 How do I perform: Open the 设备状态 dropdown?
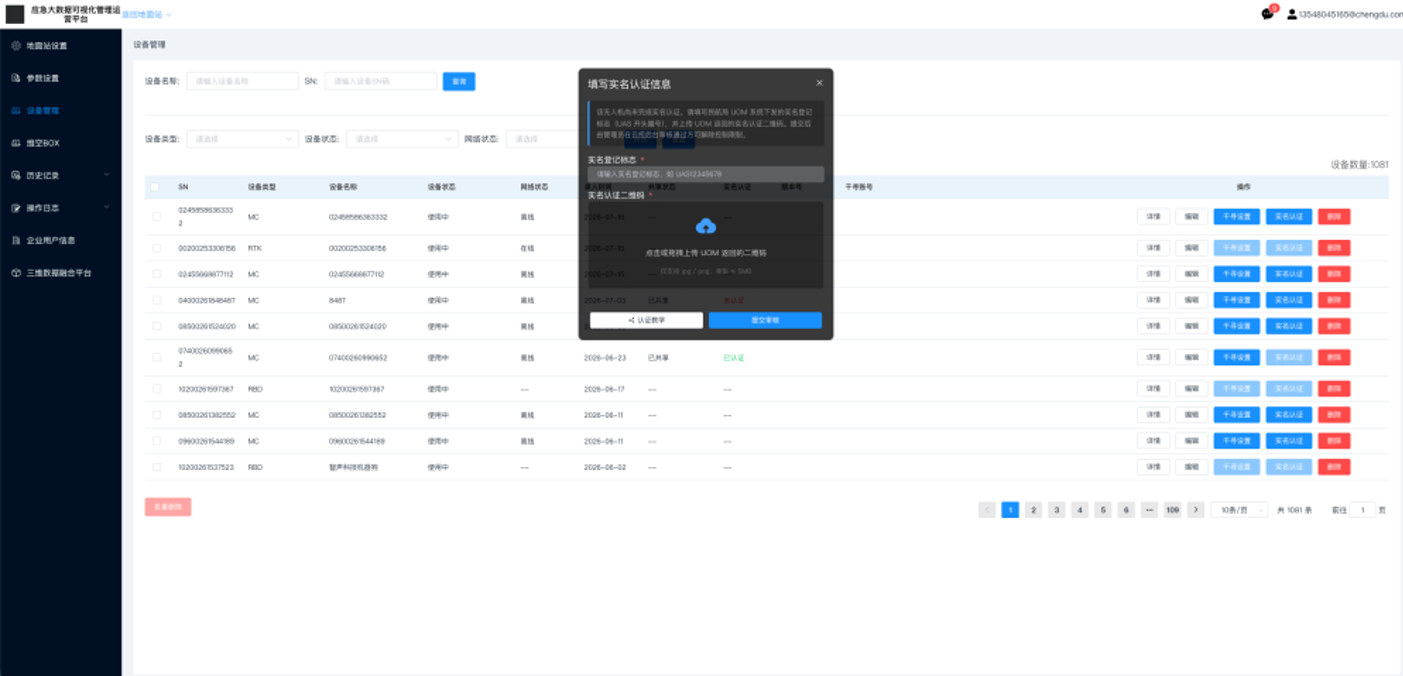click(x=402, y=139)
